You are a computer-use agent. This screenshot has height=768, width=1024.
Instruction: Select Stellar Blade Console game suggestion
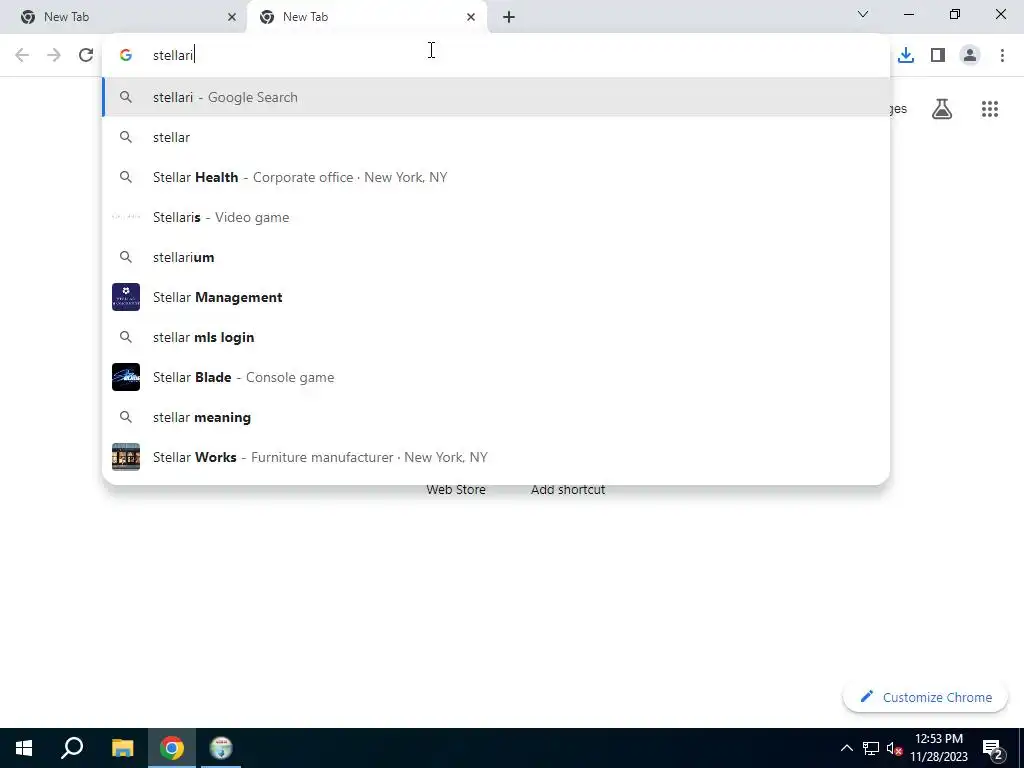point(496,377)
